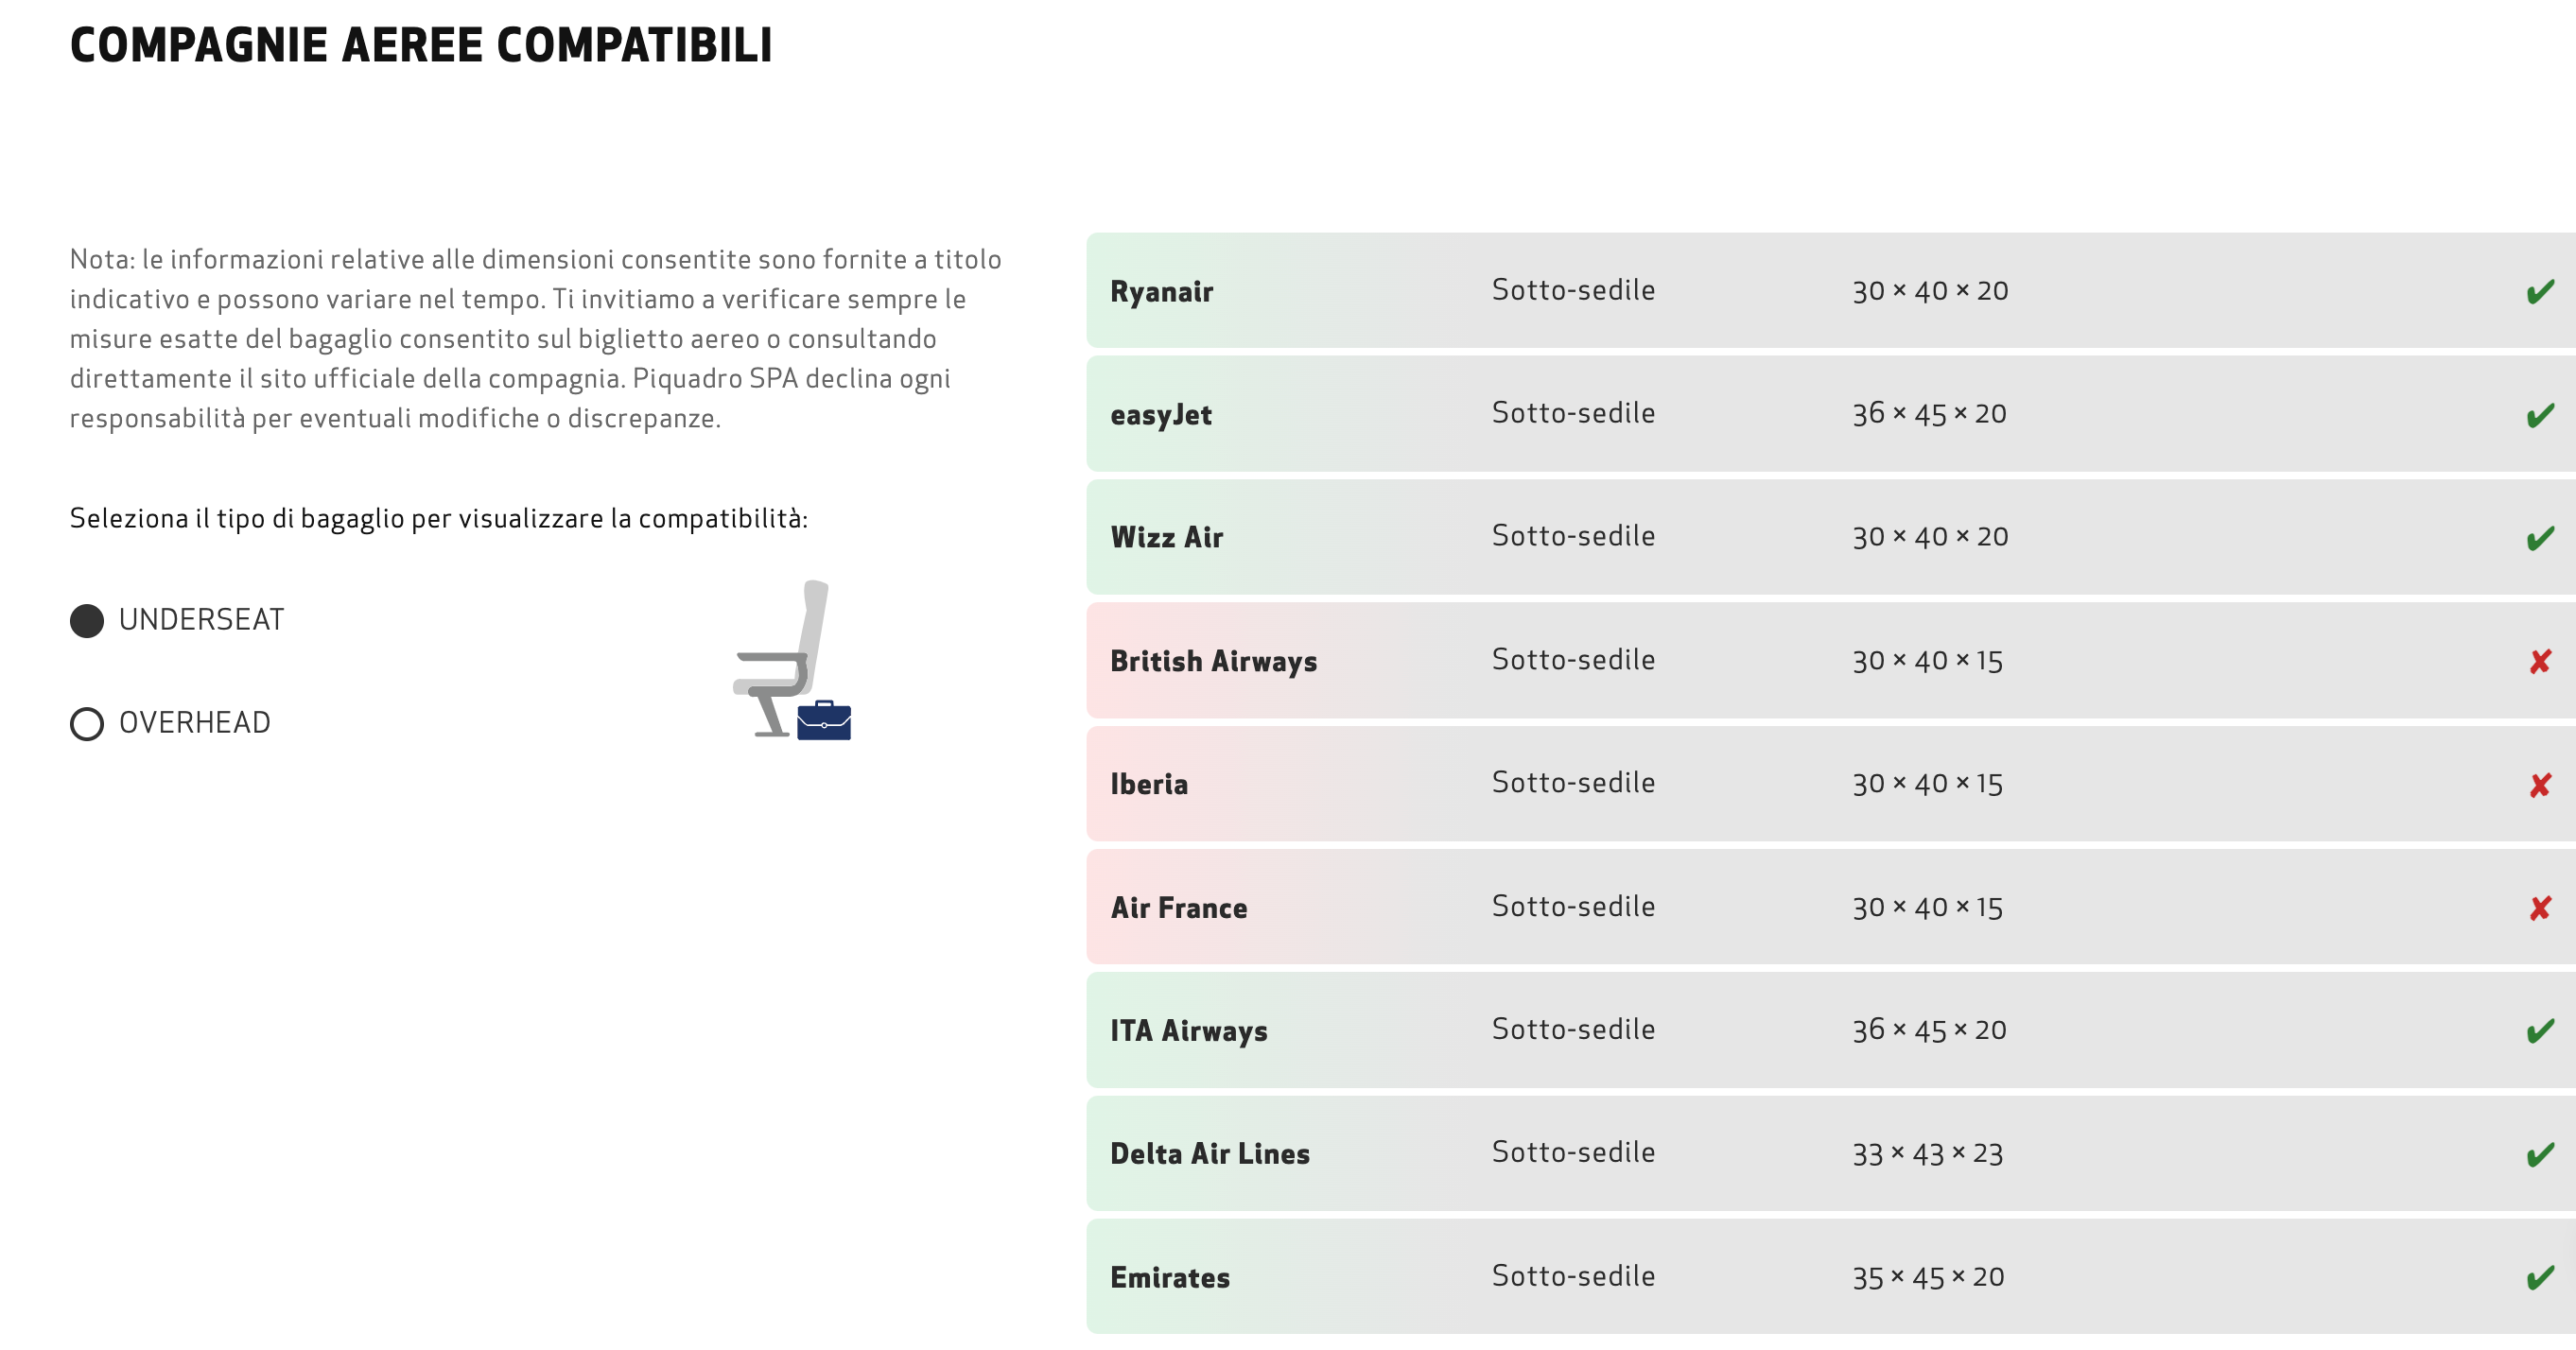Image resolution: width=2576 pixels, height=1350 pixels.
Task: Select the UNDERSEAT radio button
Action: click(x=87, y=621)
